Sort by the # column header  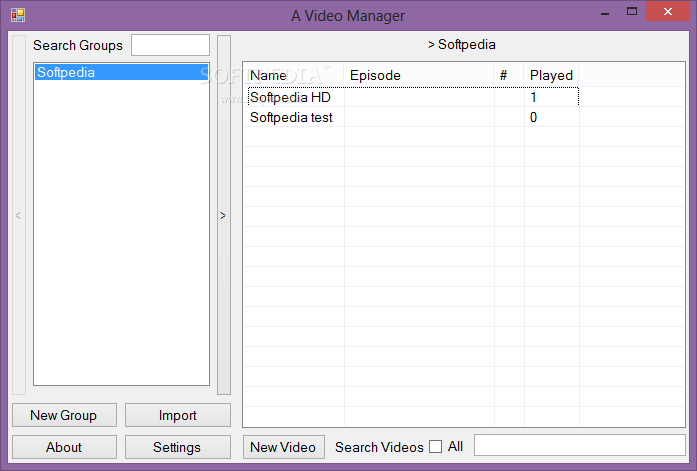[x=509, y=75]
